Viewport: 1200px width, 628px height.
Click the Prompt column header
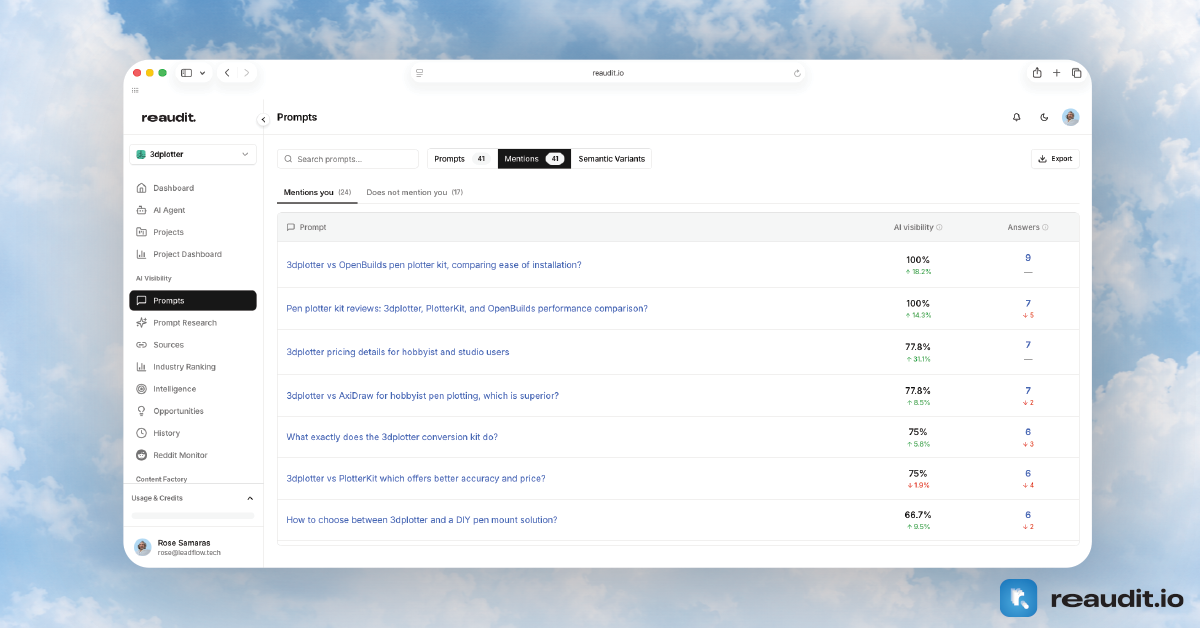[306, 227]
